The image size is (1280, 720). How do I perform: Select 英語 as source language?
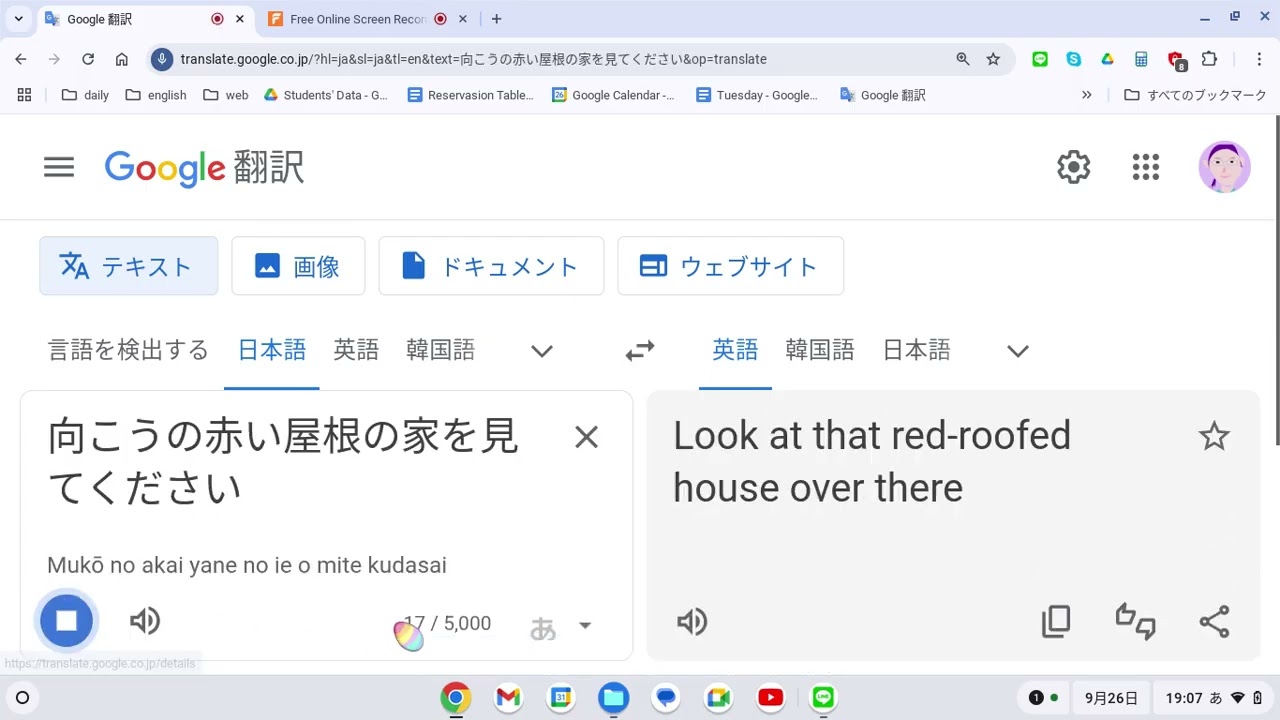(x=356, y=350)
